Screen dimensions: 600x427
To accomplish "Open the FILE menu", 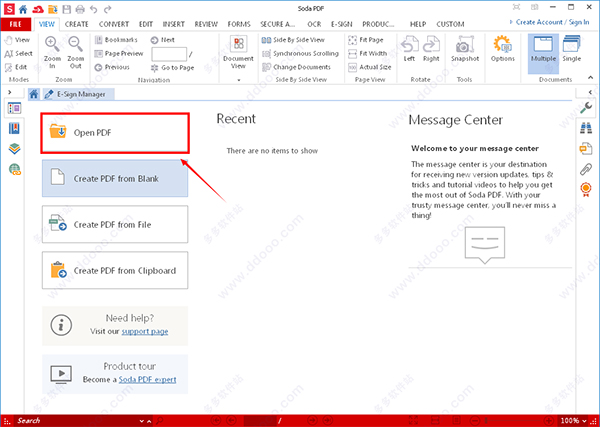I will (x=16, y=24).
